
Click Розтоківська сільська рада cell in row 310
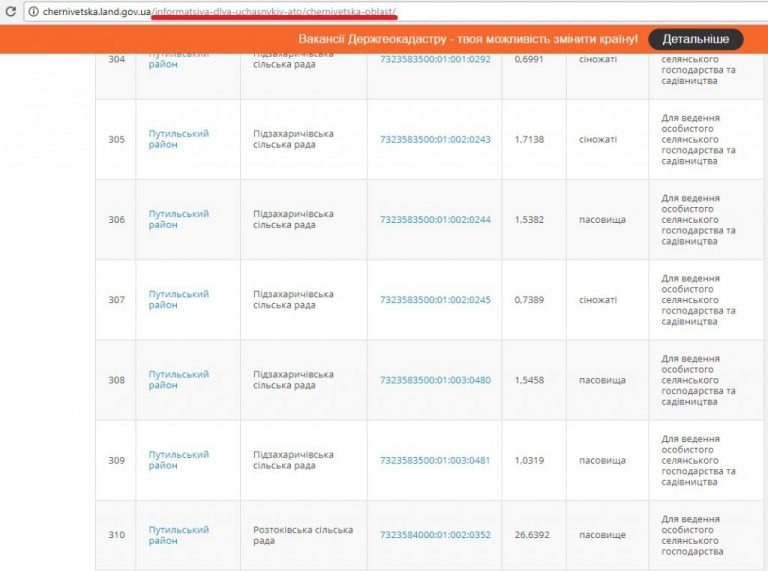click(x=302, y=535)
